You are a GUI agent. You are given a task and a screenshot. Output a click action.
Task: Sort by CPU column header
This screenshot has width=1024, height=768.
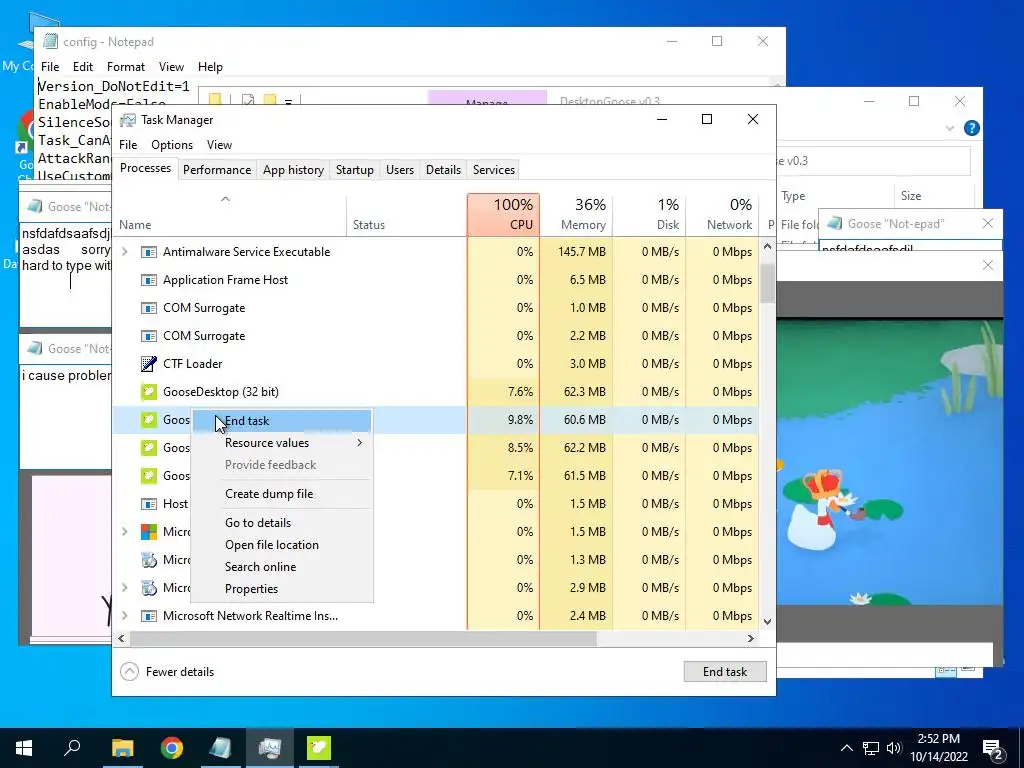coord(504,215)
